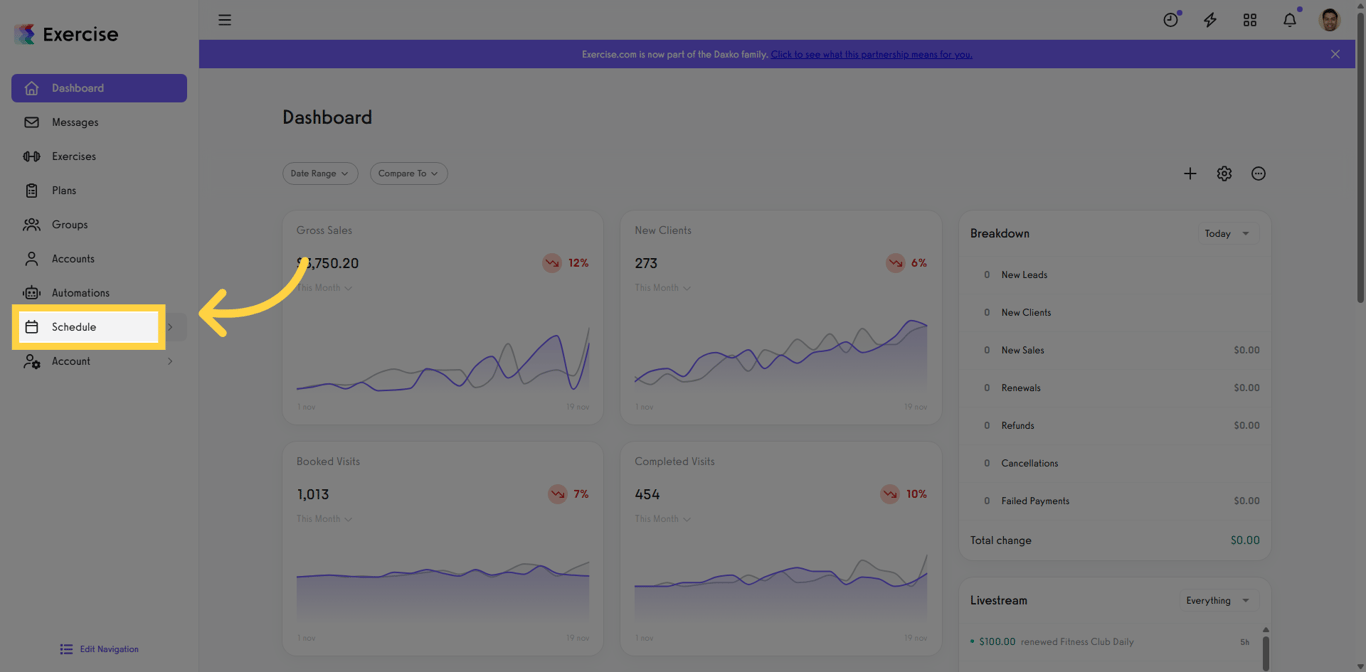Click the lightning bolt quick actions icon

click(1210, 20)
